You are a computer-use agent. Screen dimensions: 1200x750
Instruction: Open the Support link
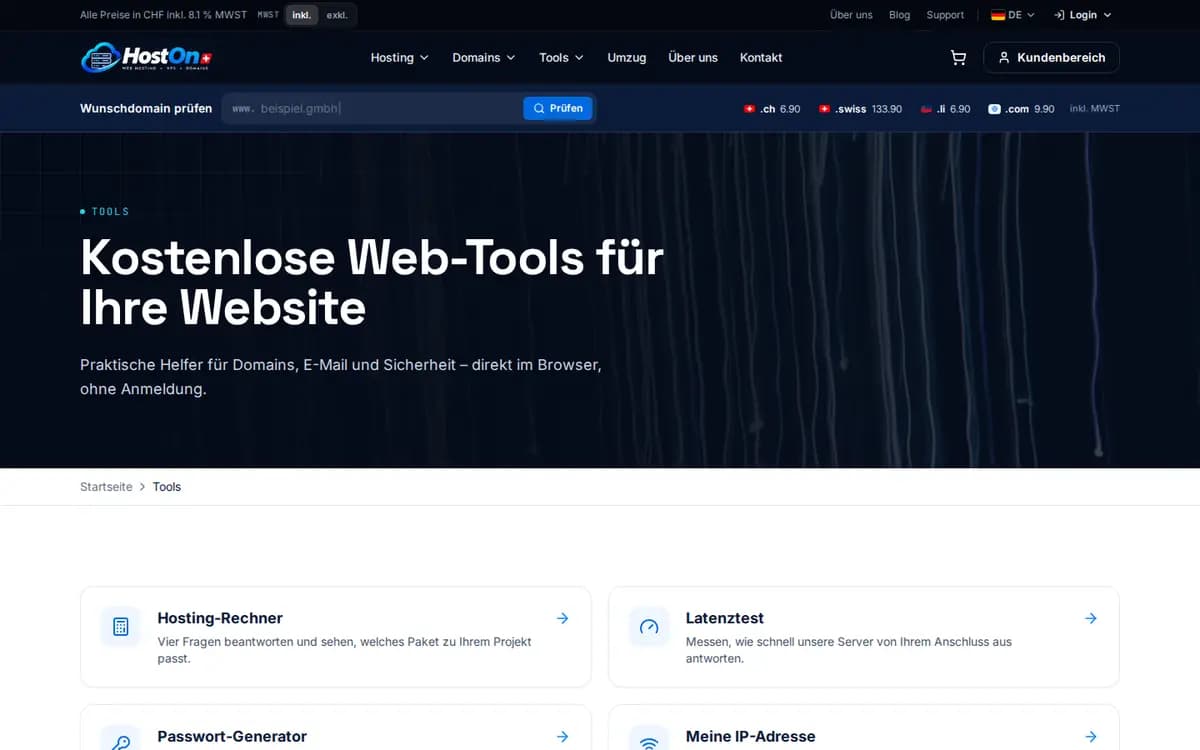(x=945, y=15)
